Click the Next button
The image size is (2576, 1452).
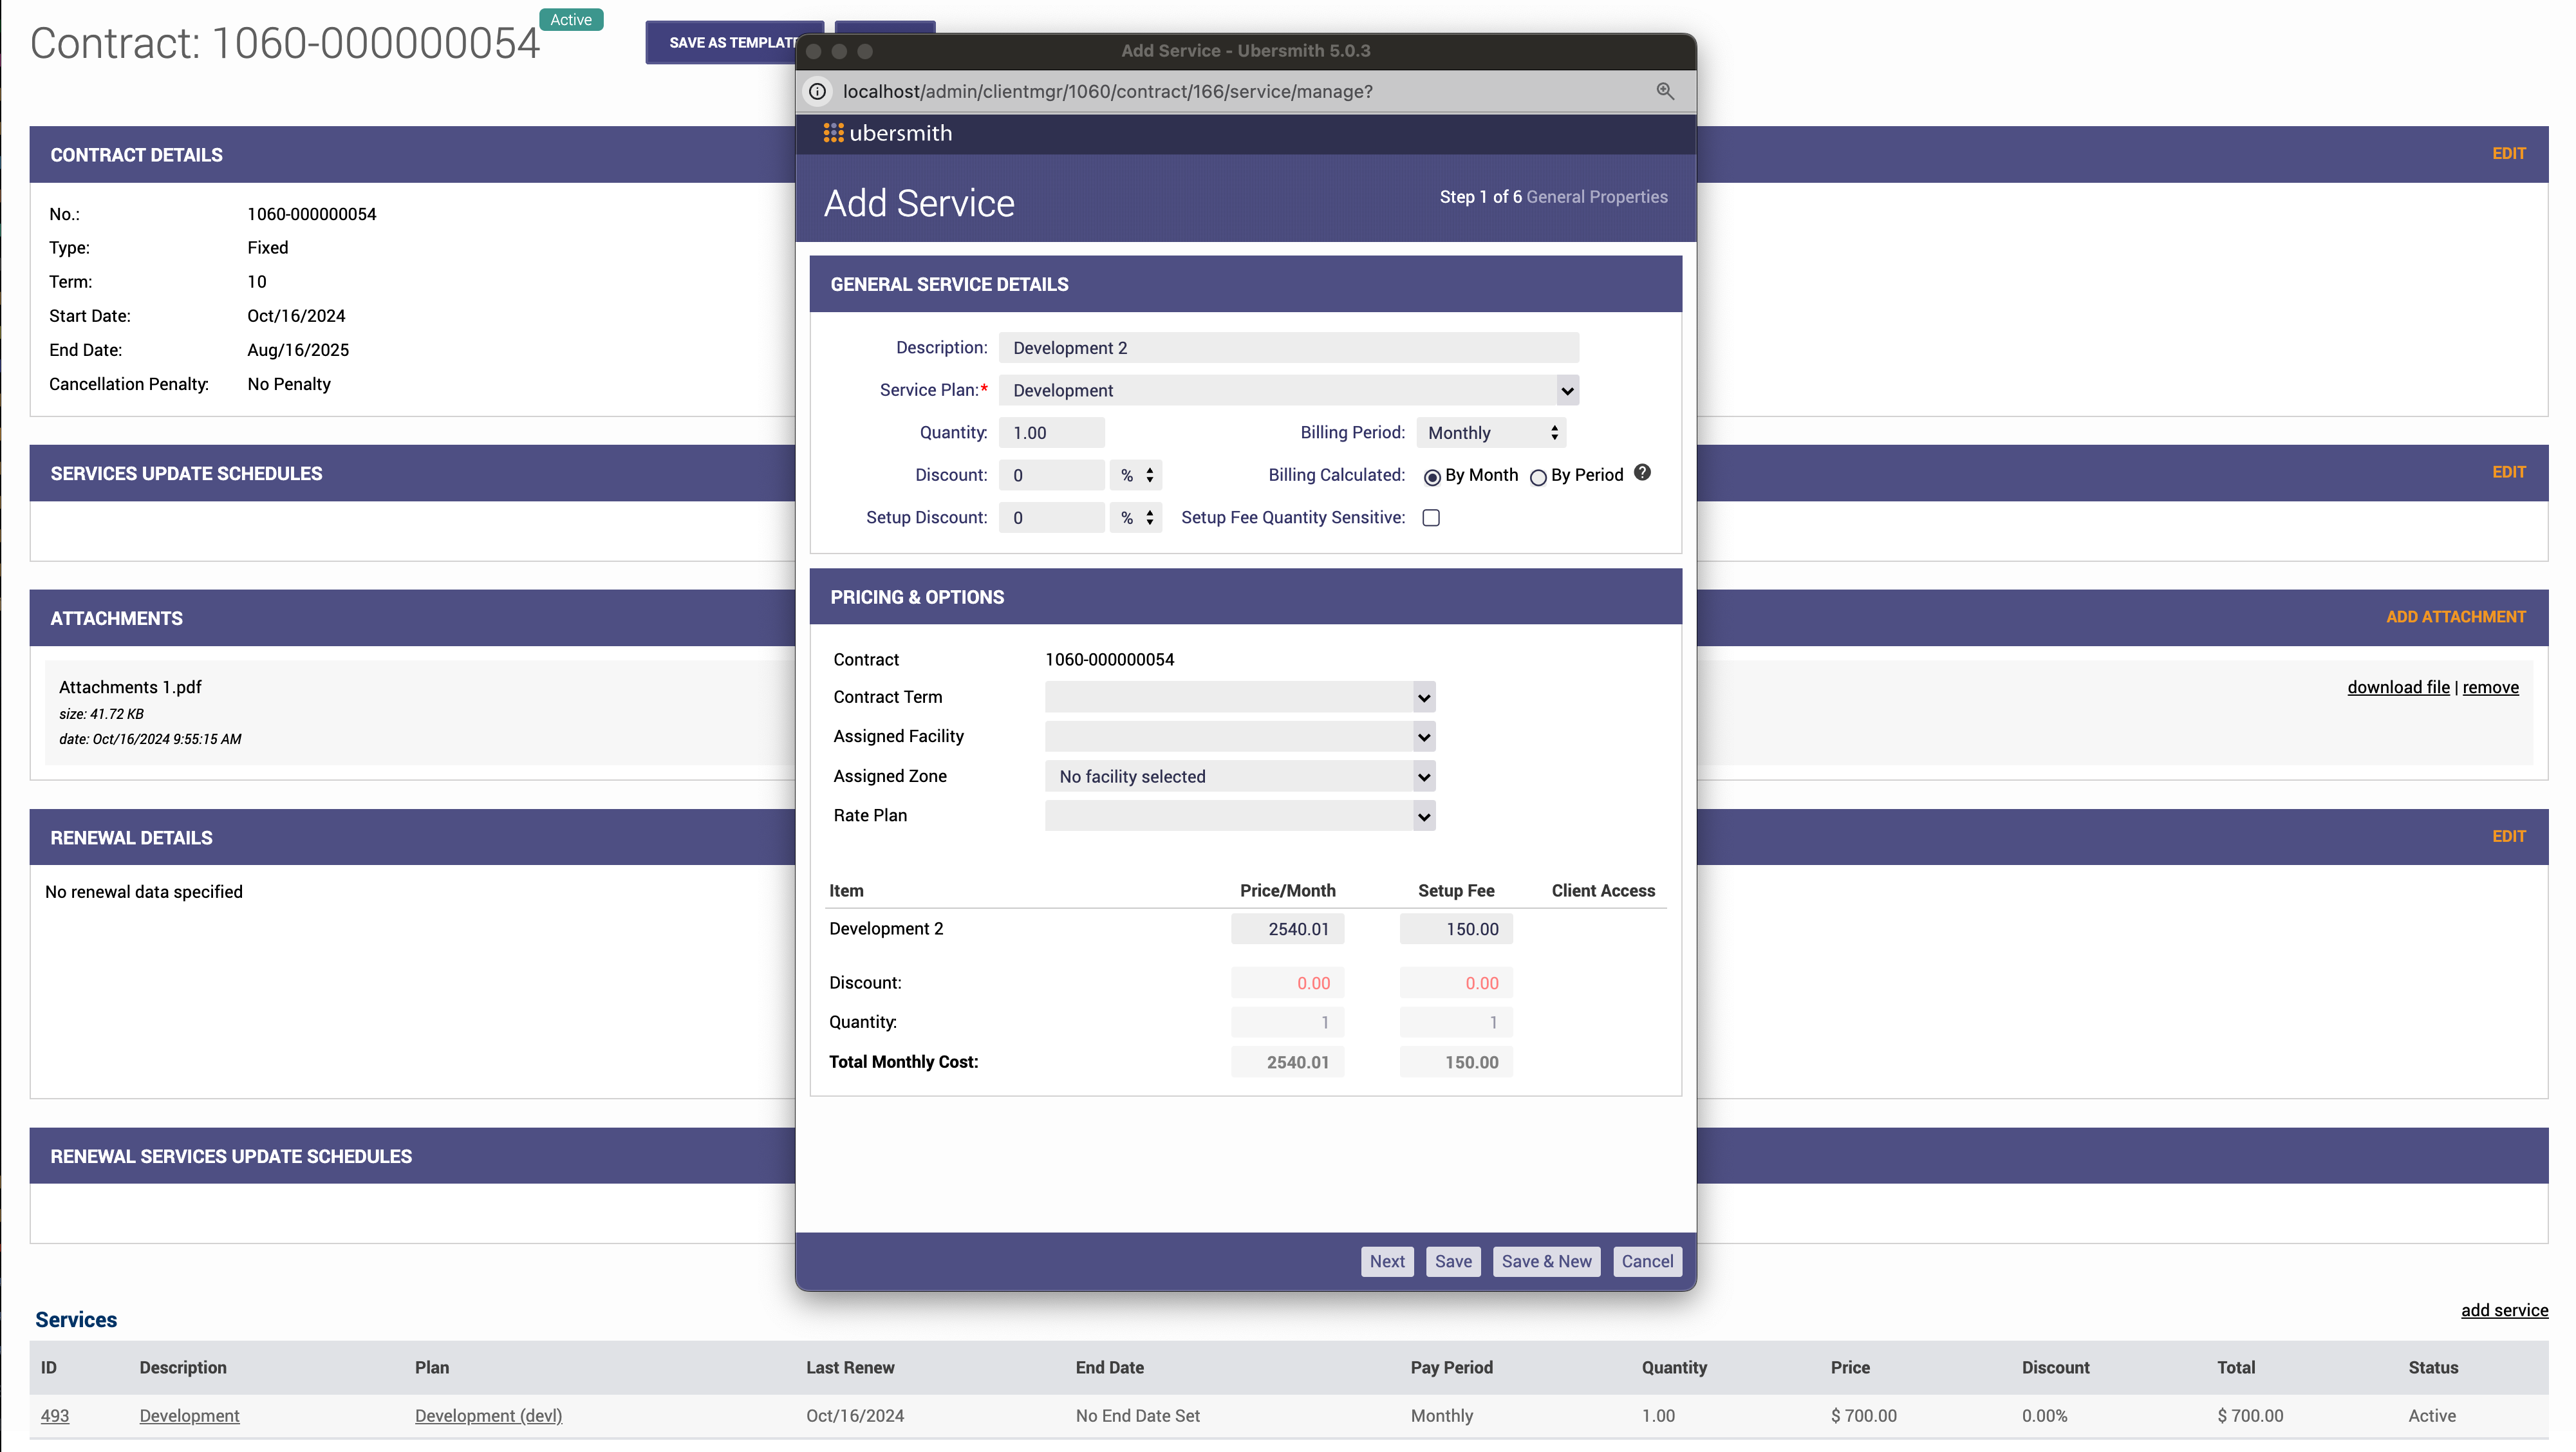(1387, 1261)
